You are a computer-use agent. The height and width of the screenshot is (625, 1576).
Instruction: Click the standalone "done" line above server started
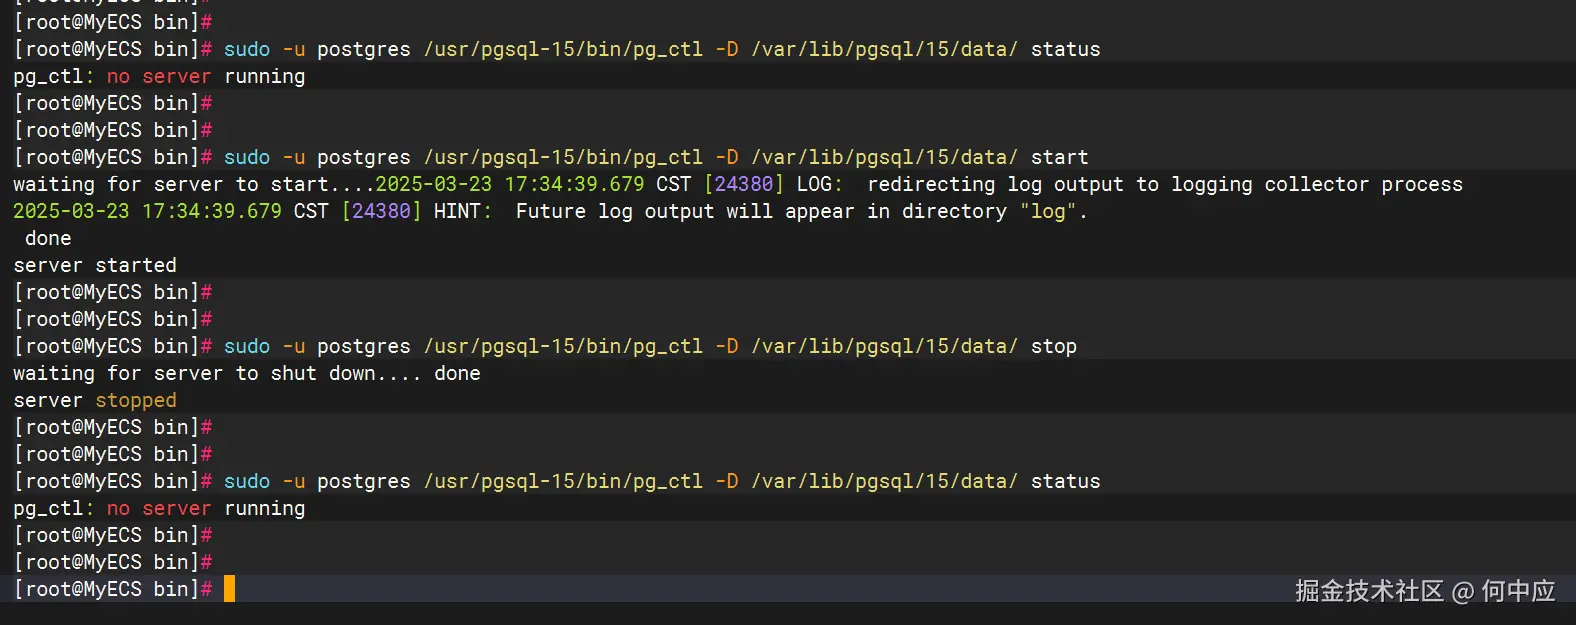[48, 238]
